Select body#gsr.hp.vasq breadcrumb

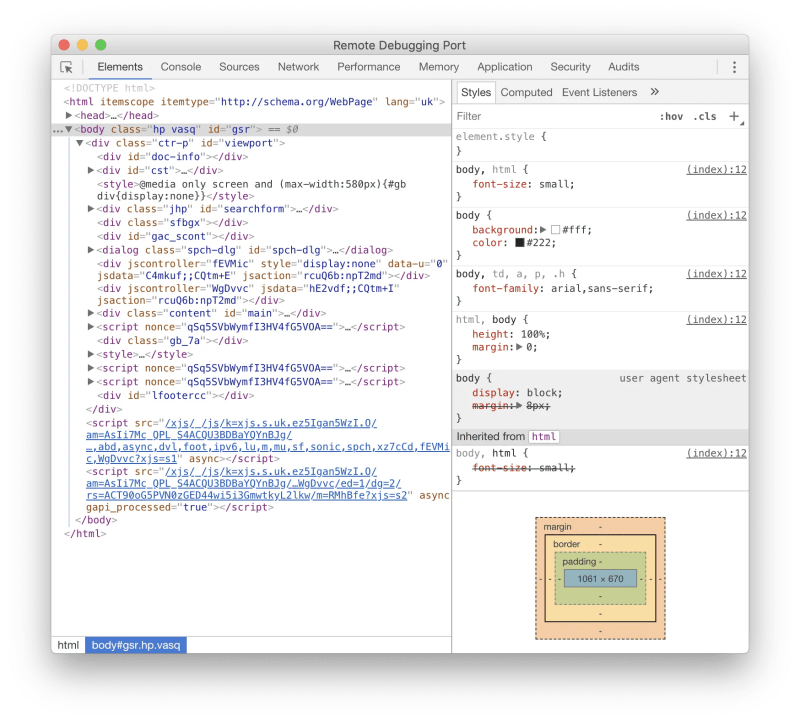[136, 645]
